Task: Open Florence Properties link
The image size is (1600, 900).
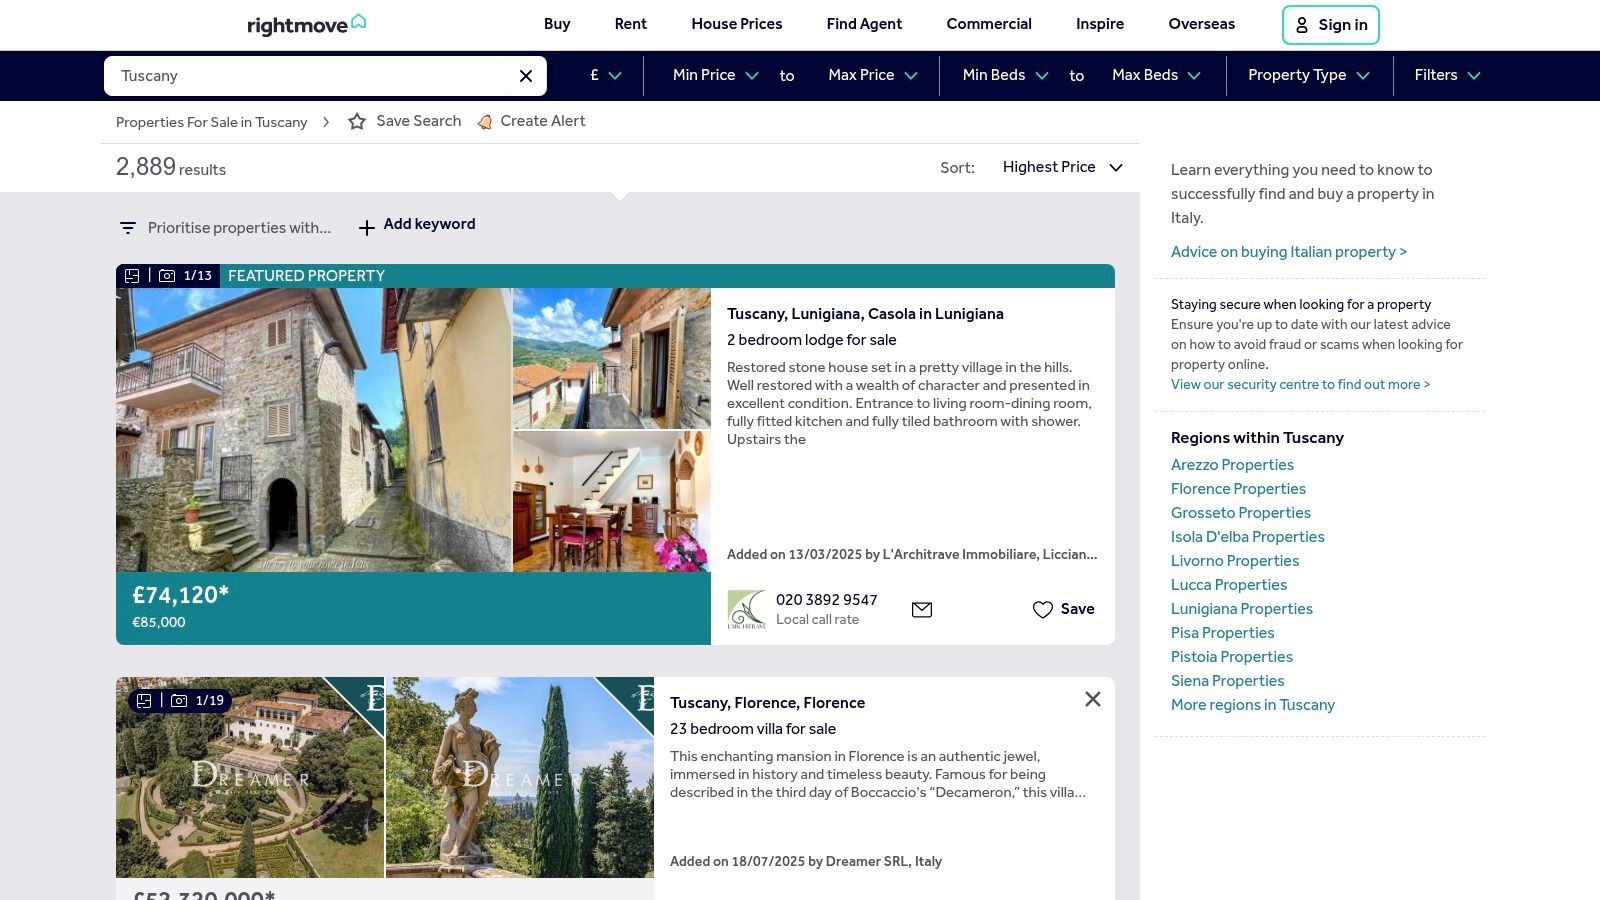Action: 1238,489
